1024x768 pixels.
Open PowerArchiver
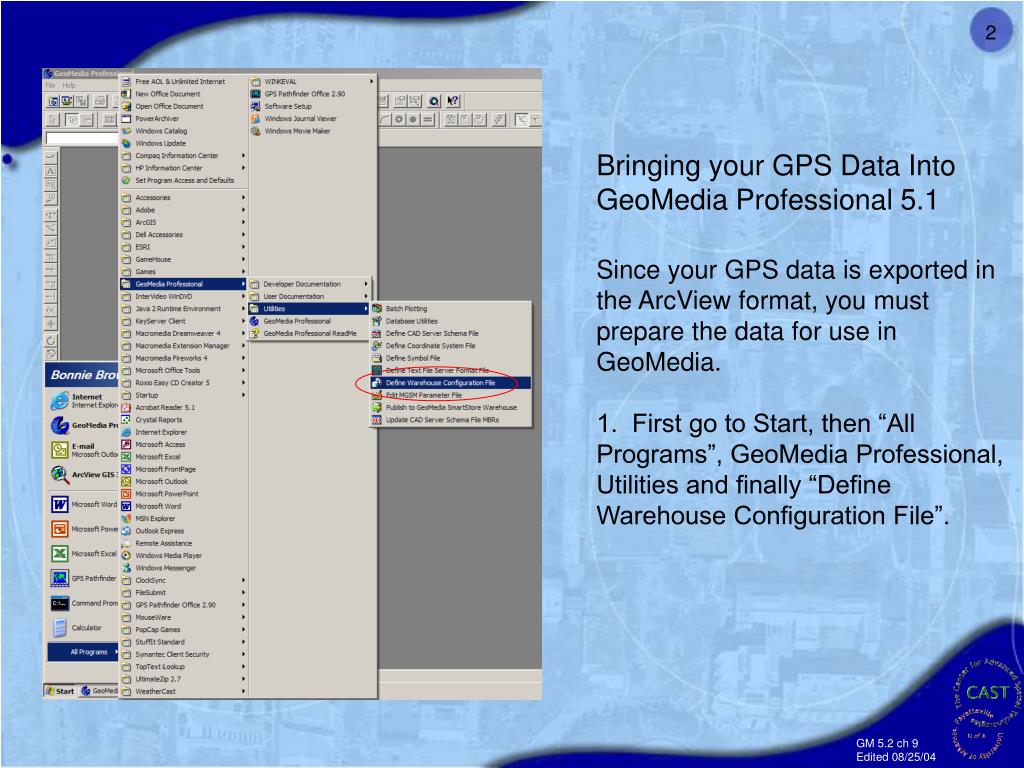[x=184, y=118]
